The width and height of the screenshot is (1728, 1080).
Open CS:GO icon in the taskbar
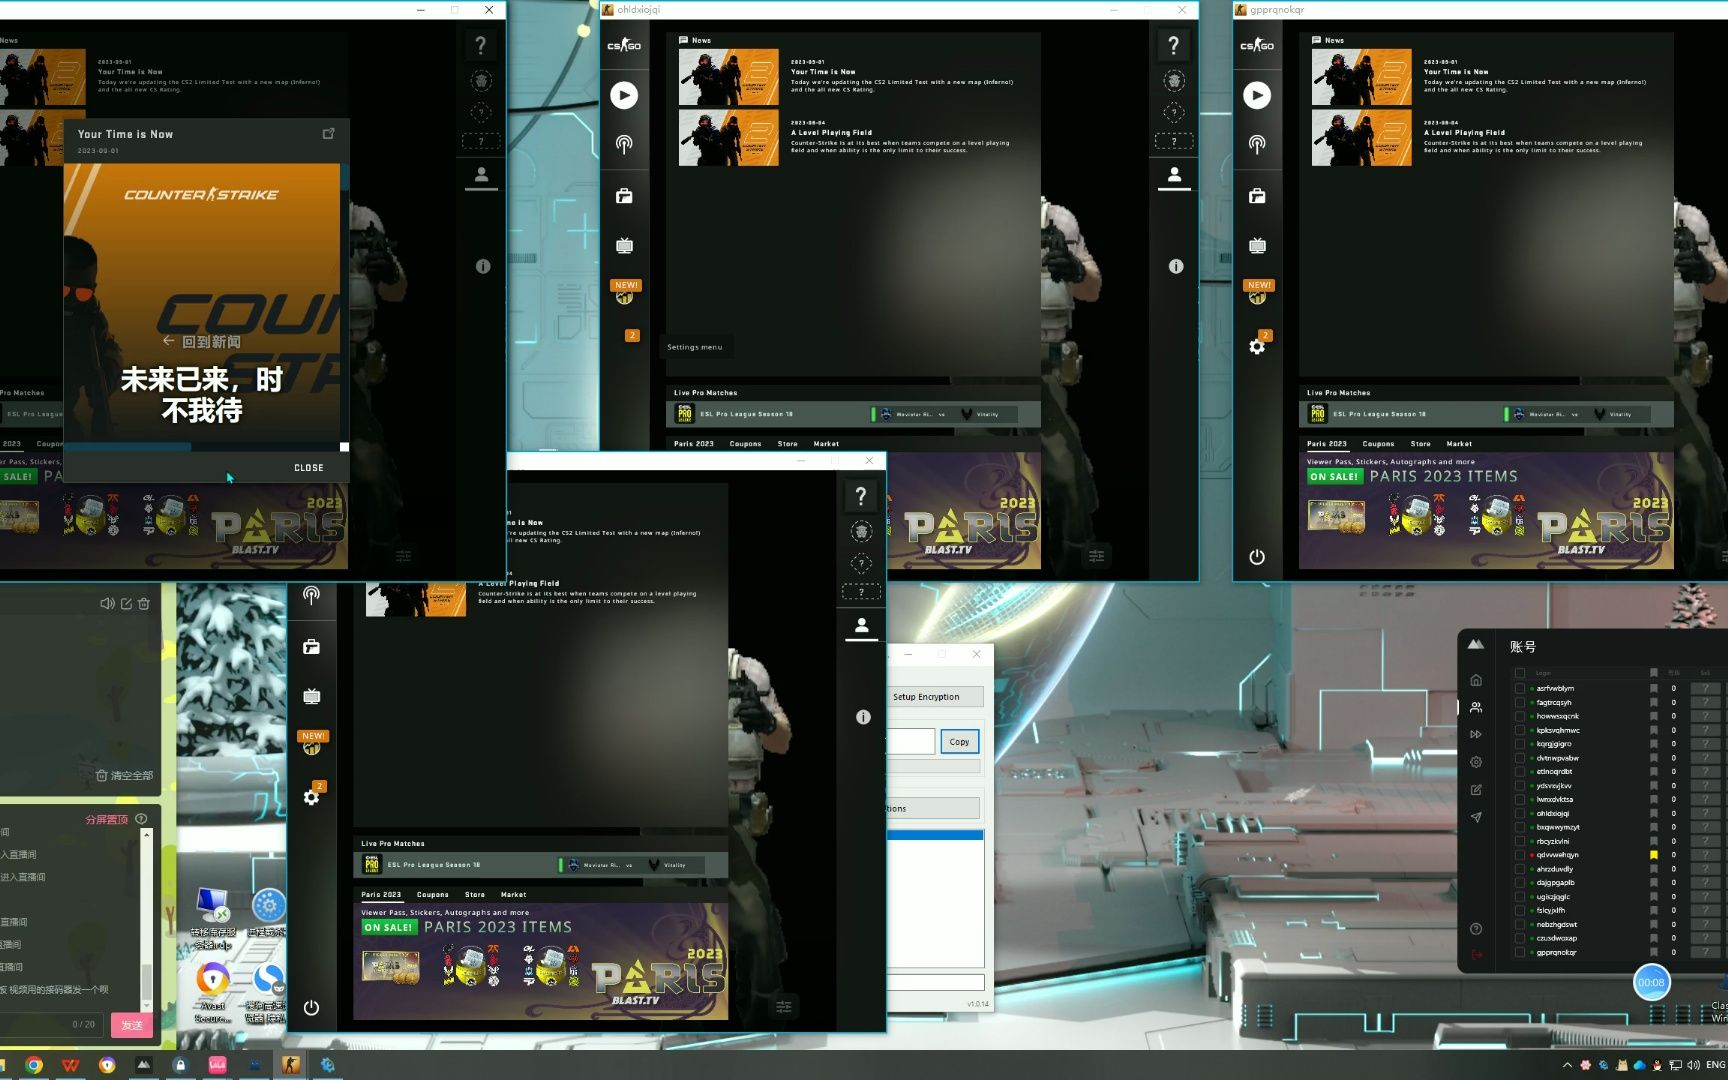coord(290,1065)
